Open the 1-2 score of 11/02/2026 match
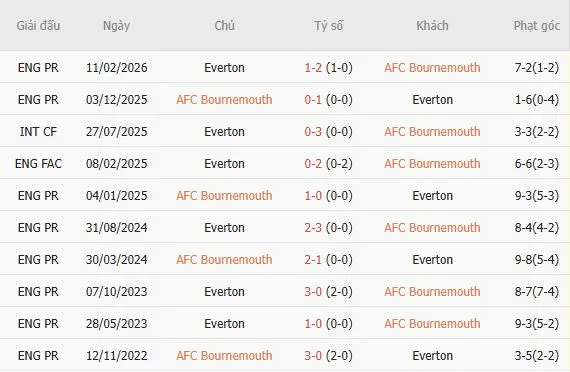This screenshot has width=570, height=372. (x=313, y=68)
